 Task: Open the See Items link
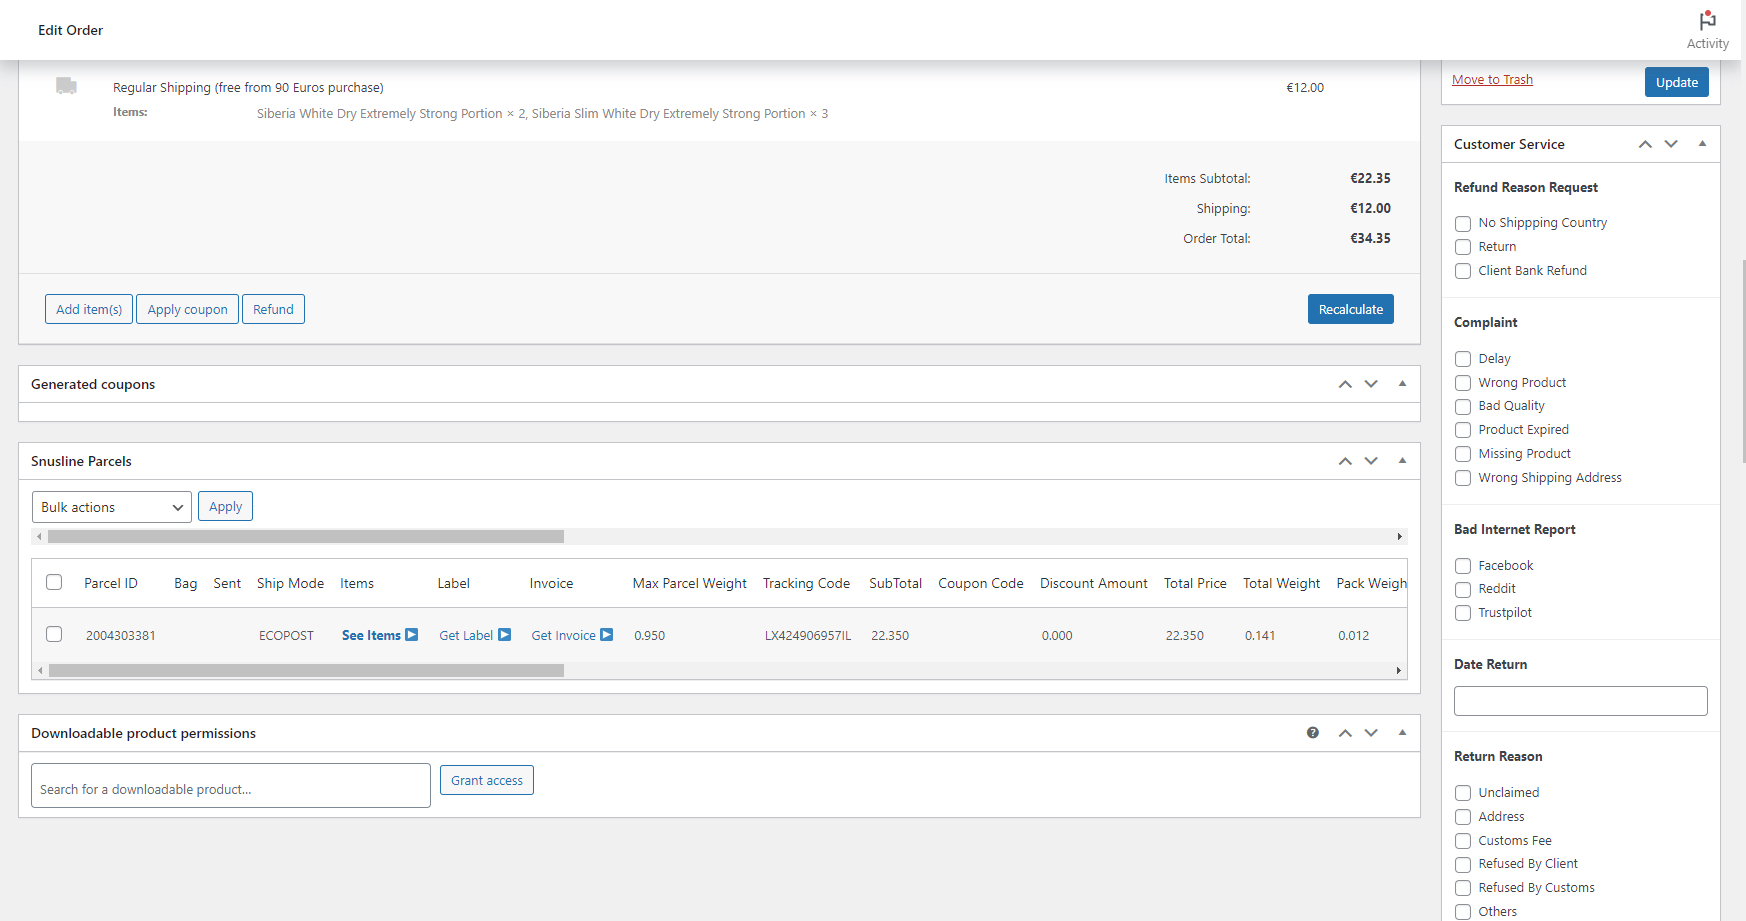tap(371, 635)
